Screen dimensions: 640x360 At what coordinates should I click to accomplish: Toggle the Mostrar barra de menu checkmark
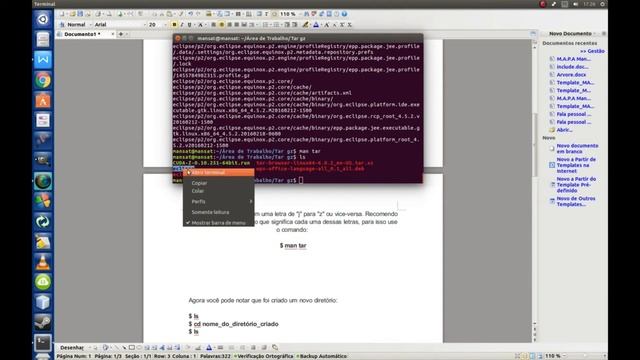218,223
